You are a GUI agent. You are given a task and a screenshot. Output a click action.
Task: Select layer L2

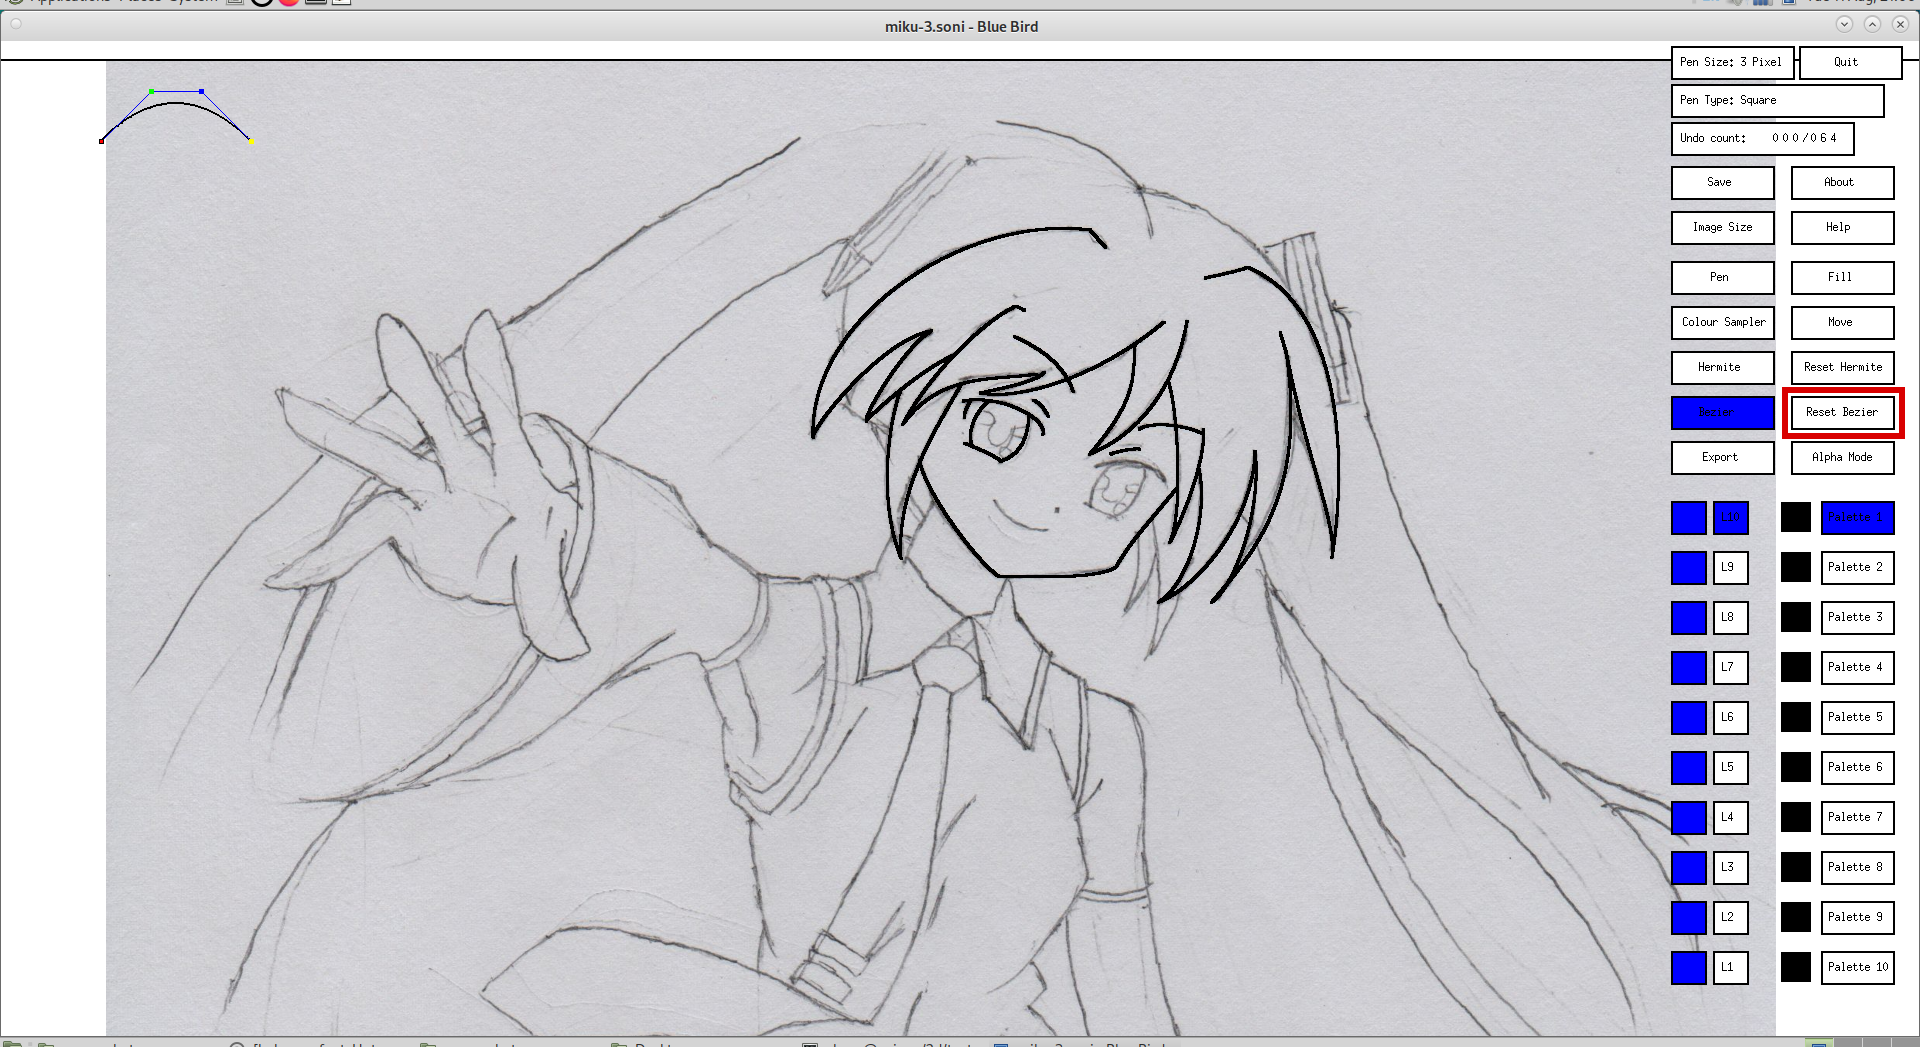1730,917
